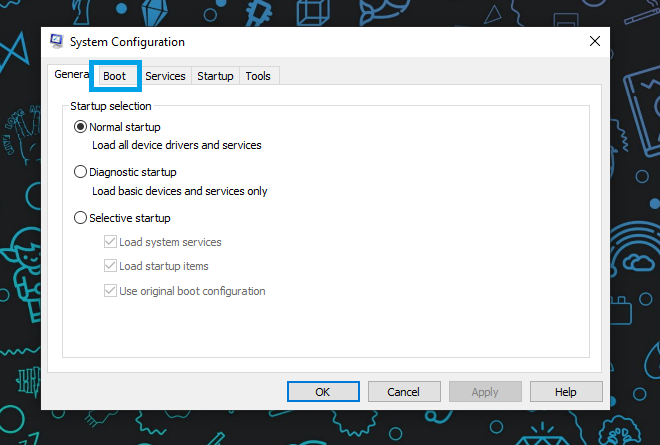660x445 pixels.
Task: Open the Services tab
Action: (x=165, y=76)
